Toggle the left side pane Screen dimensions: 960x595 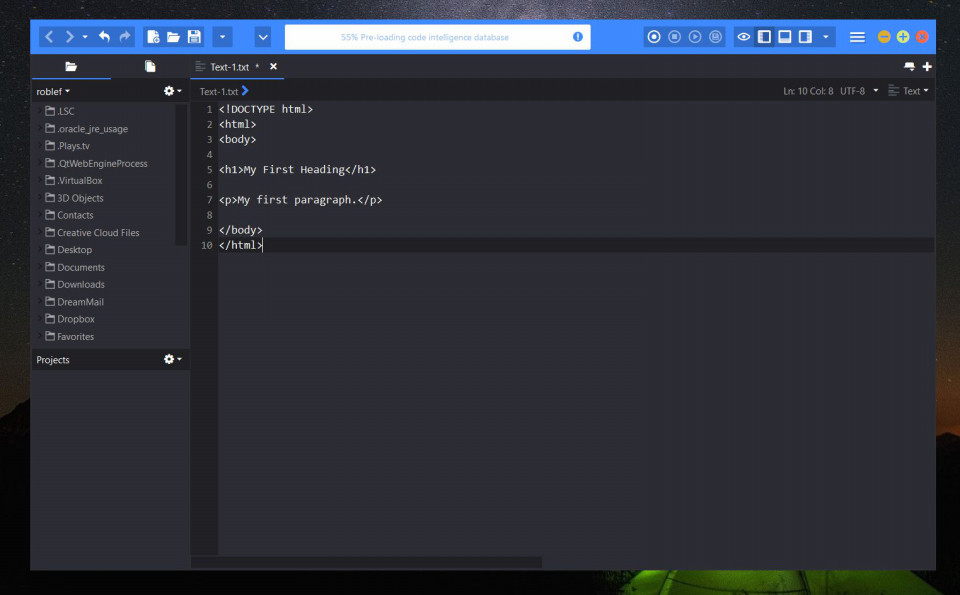[x=764, y=37]
